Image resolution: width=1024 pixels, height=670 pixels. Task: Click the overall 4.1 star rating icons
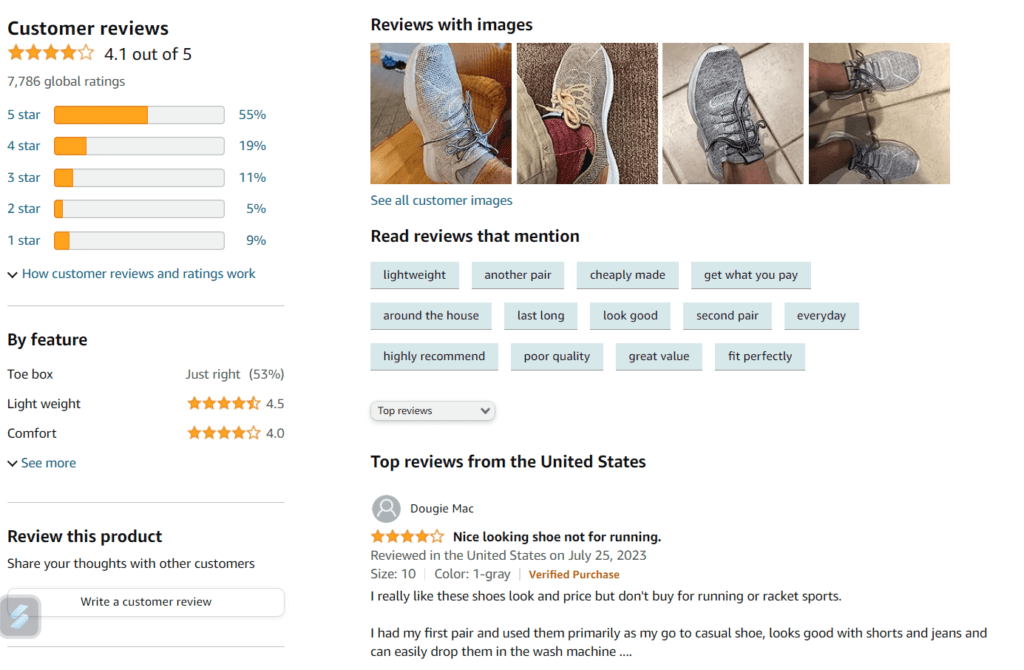point(51,53)
